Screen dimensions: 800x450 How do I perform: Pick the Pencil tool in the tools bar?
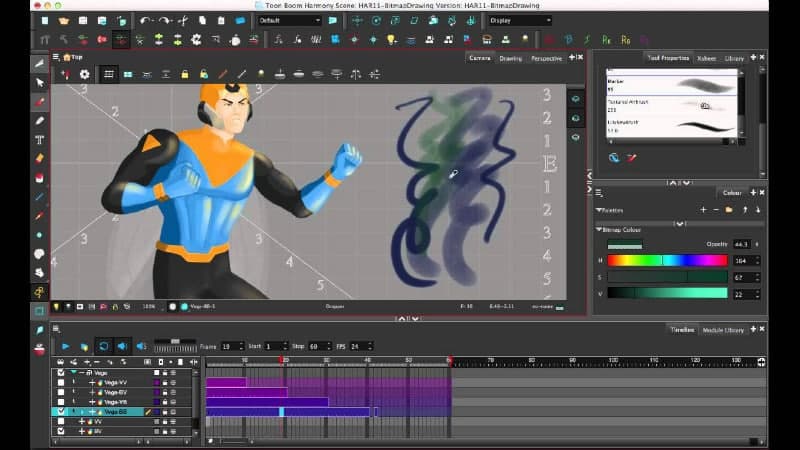pos(39,120)
